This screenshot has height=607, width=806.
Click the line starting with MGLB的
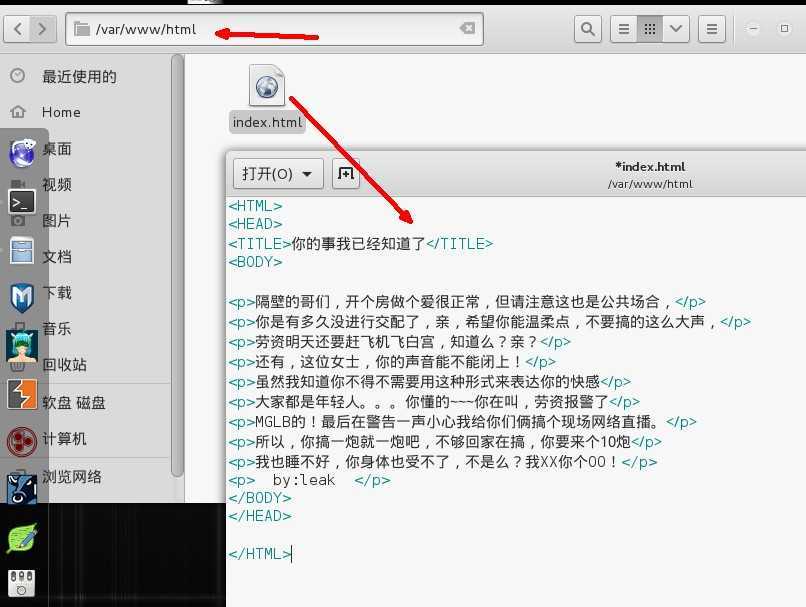(463, 422)
